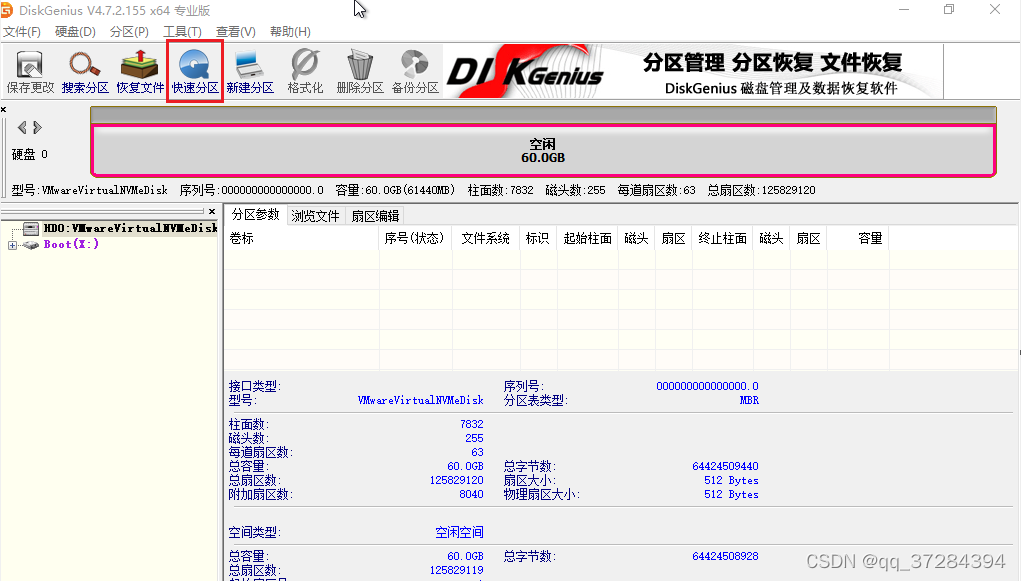Open the 分区(P) menu

pyautogui.click(x=129, y=32)
